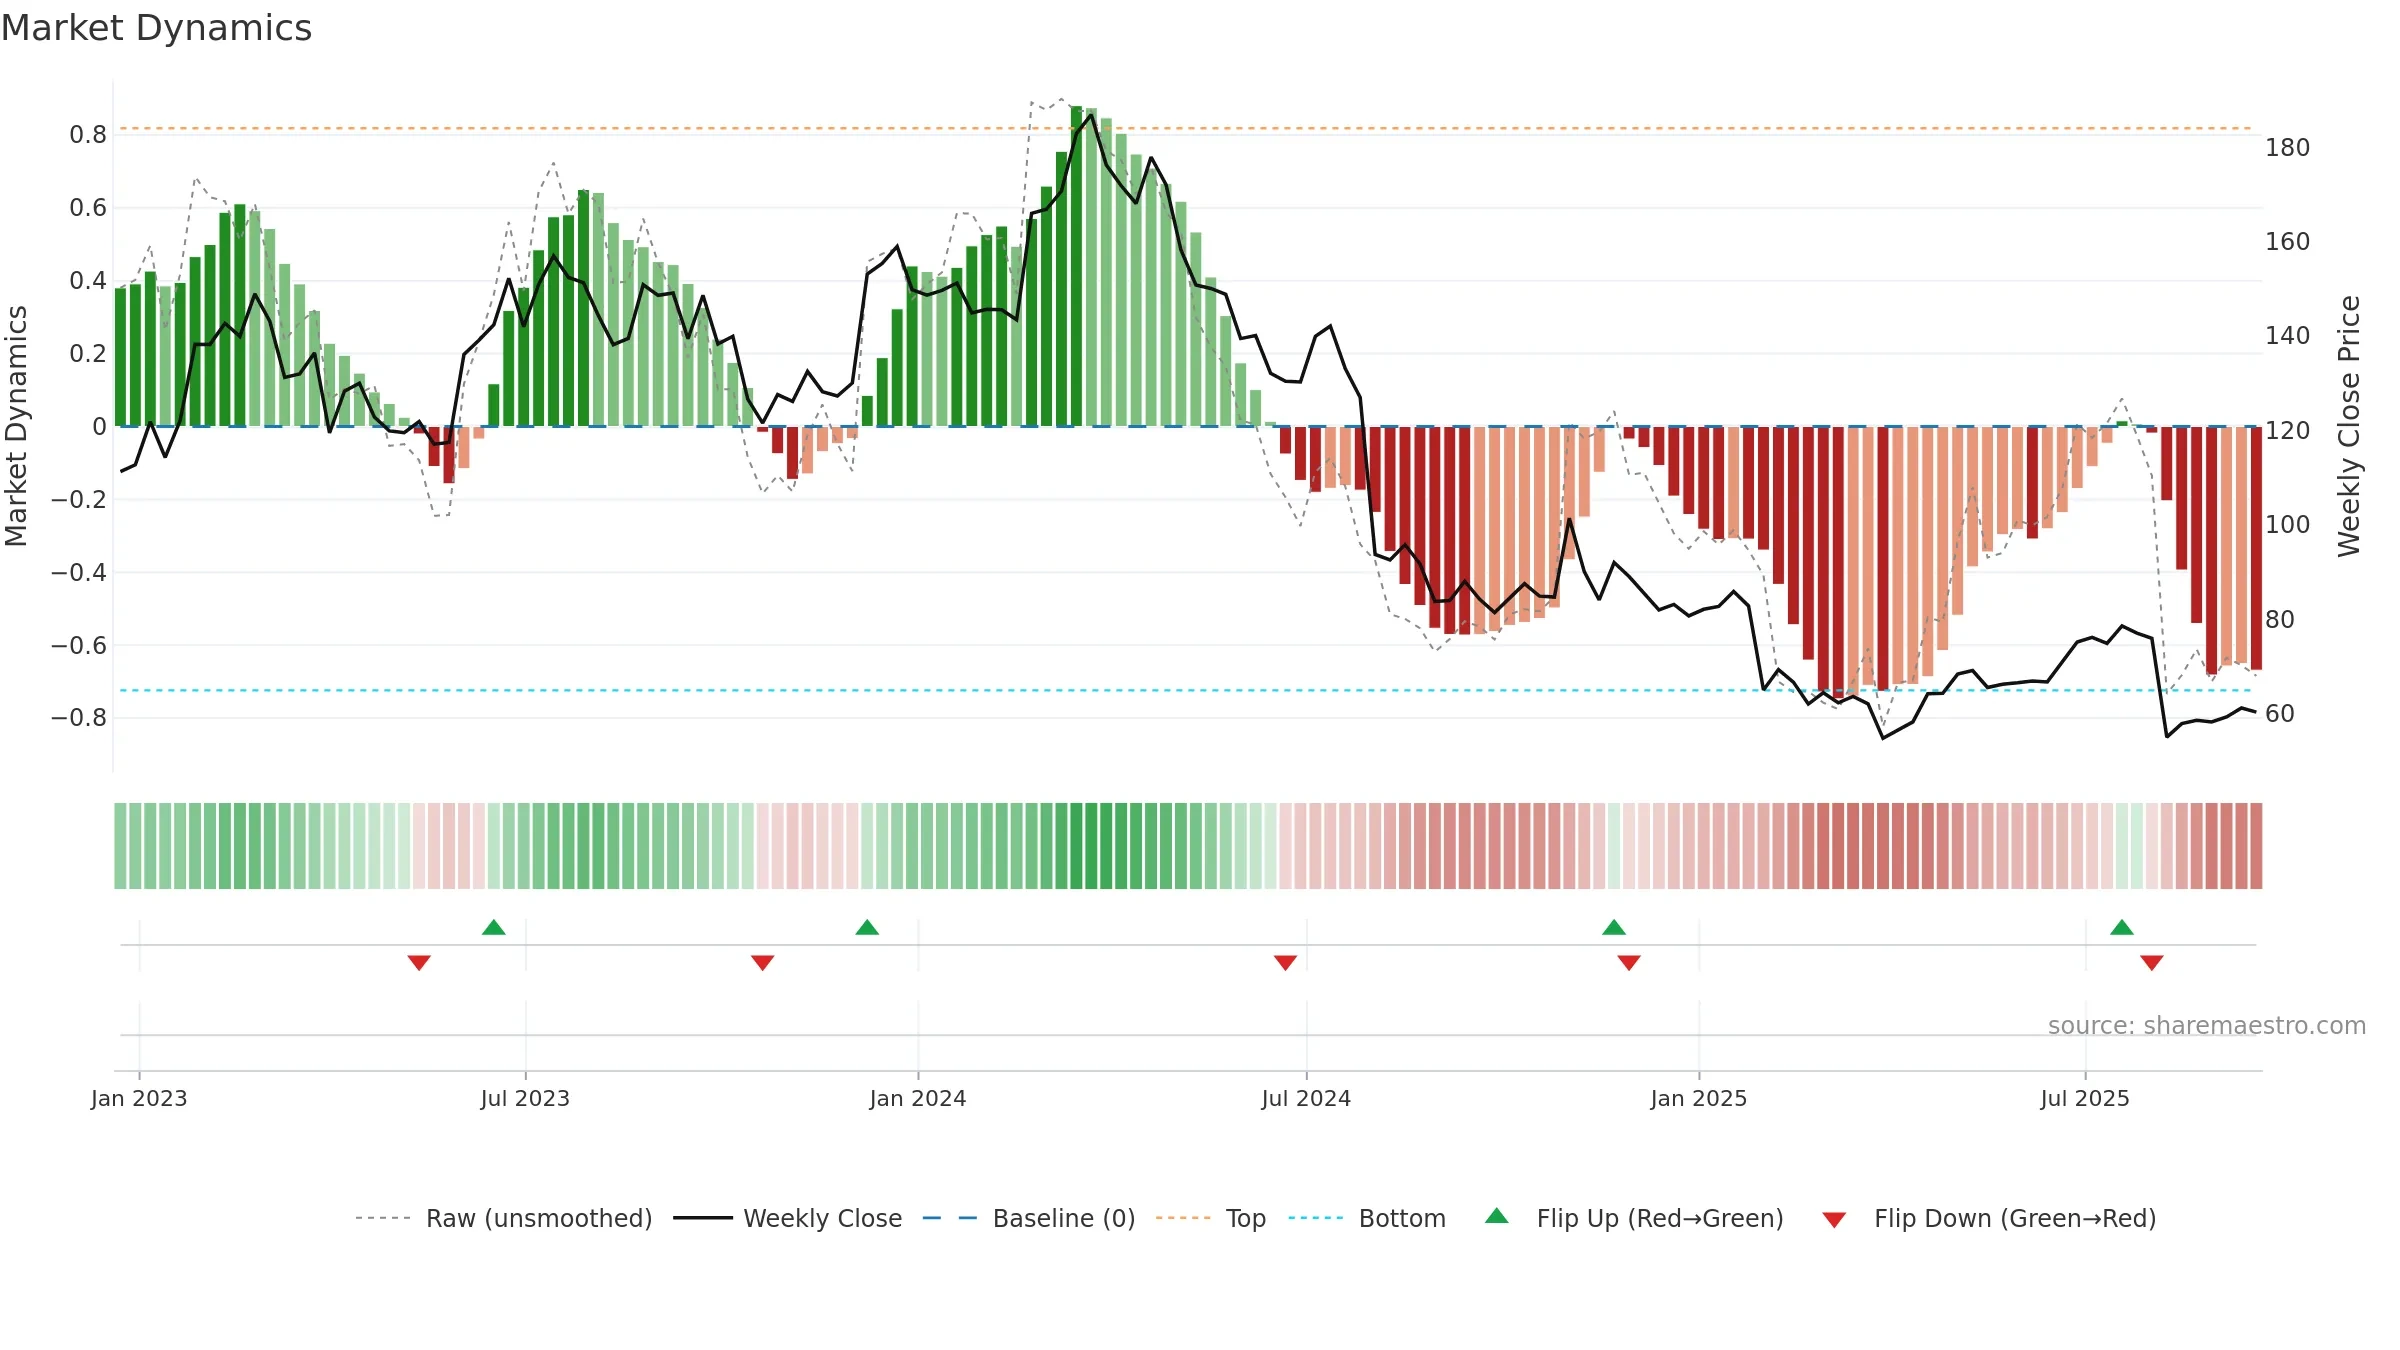Screen dimensions: 2400x1350
Task: Click the −0.6 left axis tick label
Action: tap(79, 645)
